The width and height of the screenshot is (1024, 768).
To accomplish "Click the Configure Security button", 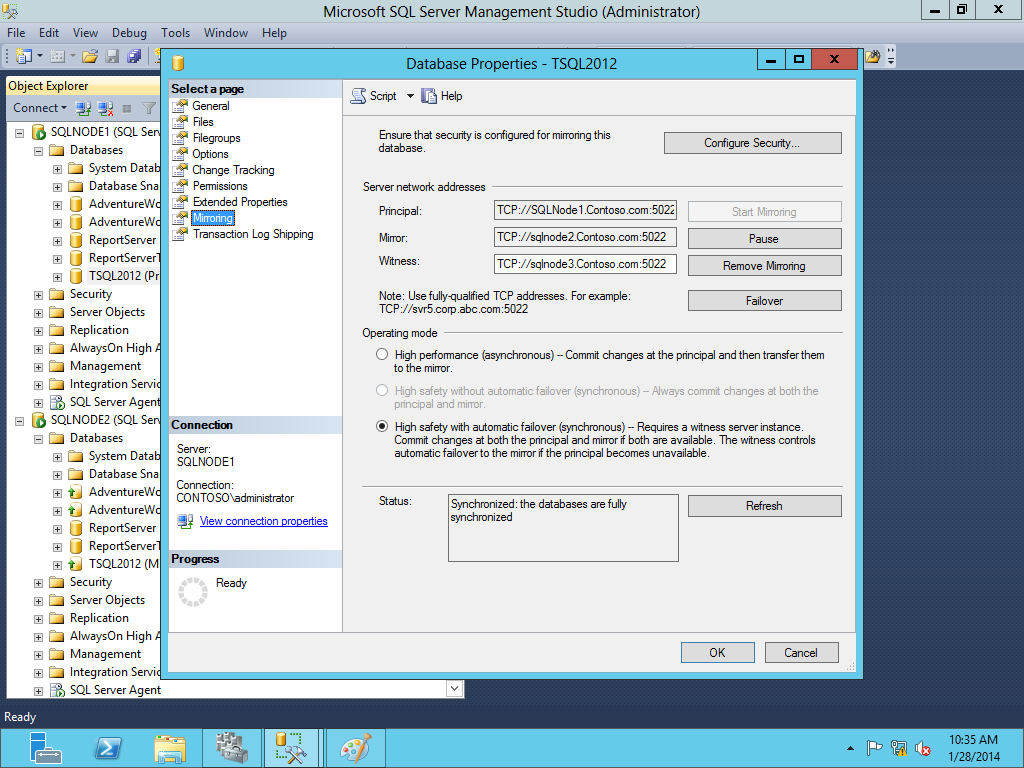I will point(752,143).
